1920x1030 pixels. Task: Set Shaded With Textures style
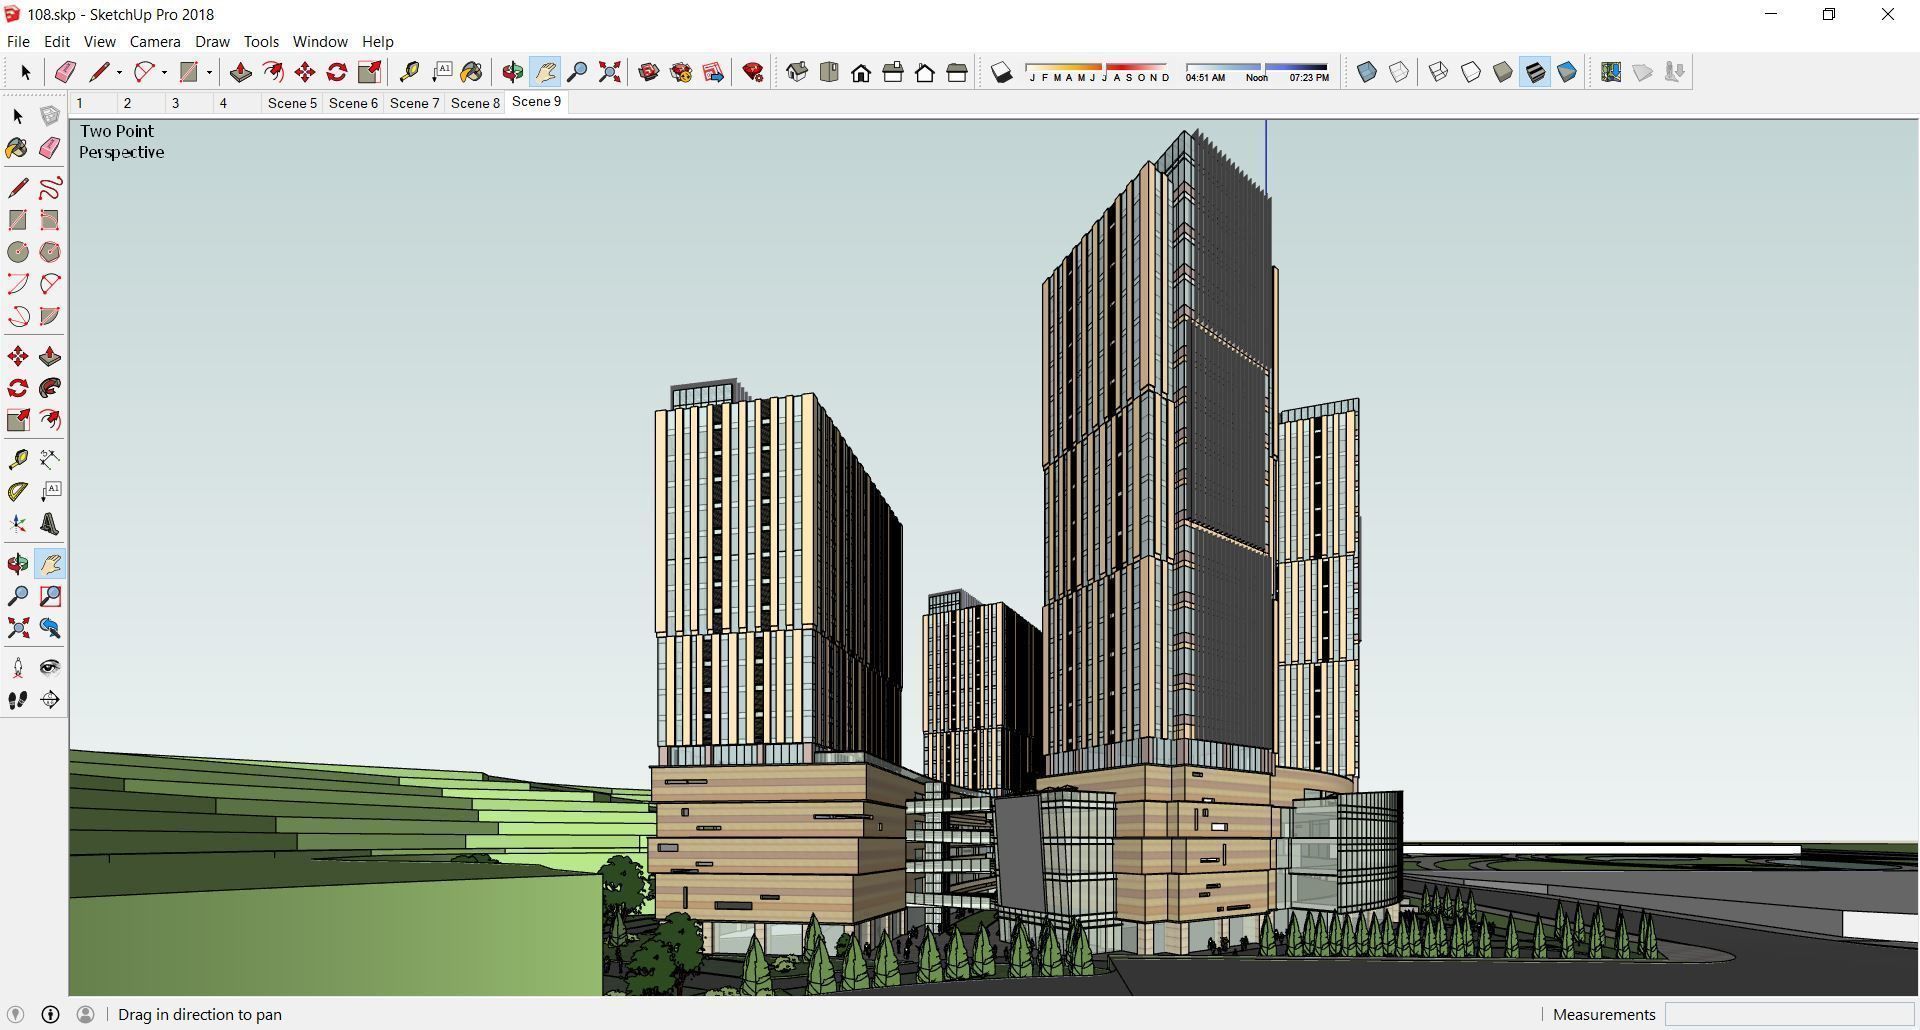[1535, 72]
